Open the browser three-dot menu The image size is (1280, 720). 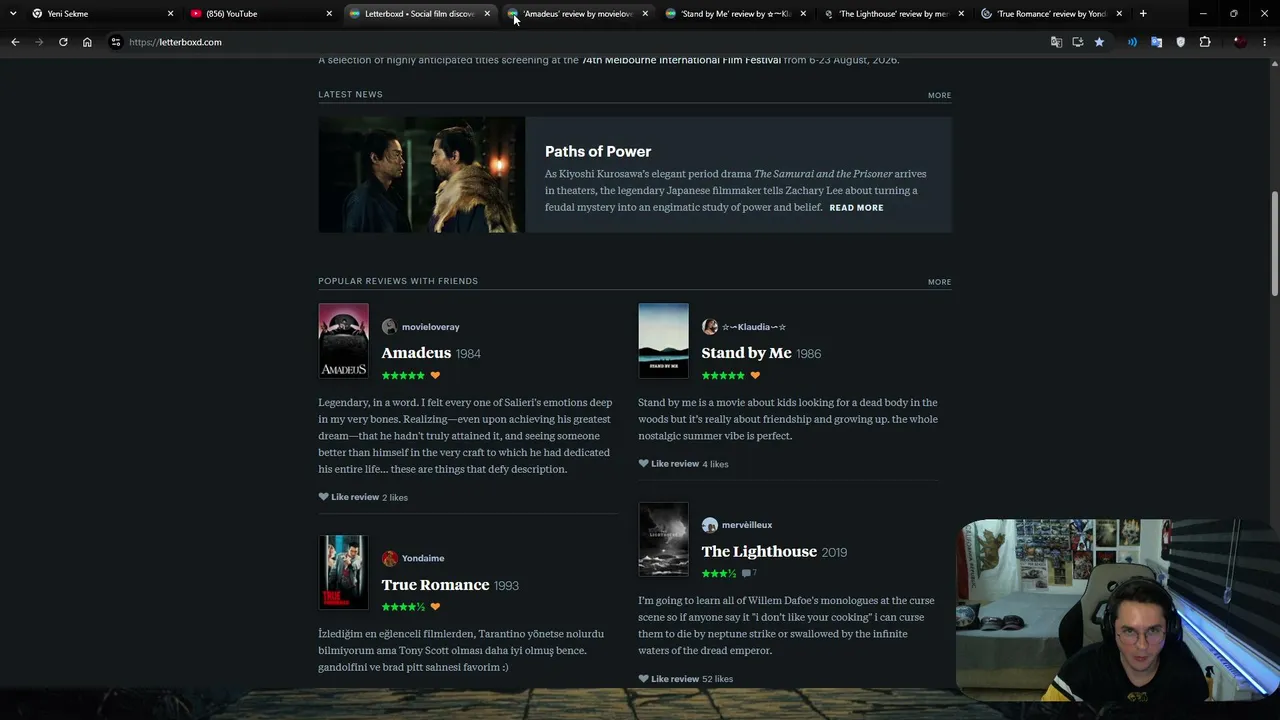1265,42
